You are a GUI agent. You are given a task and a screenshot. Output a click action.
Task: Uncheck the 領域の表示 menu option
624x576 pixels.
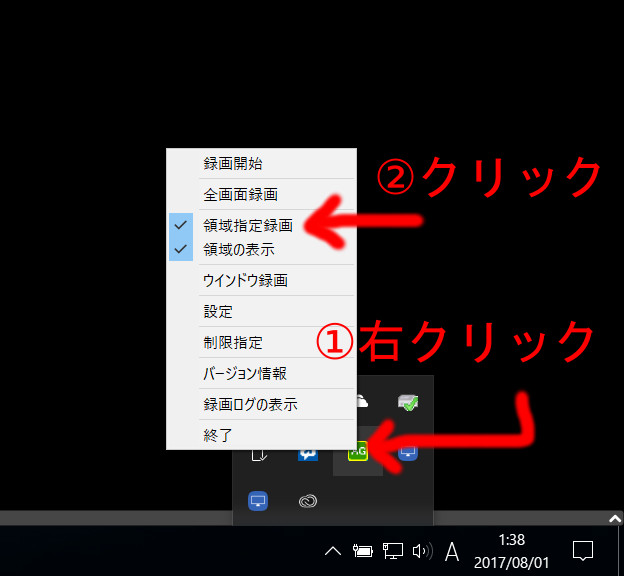261,250
